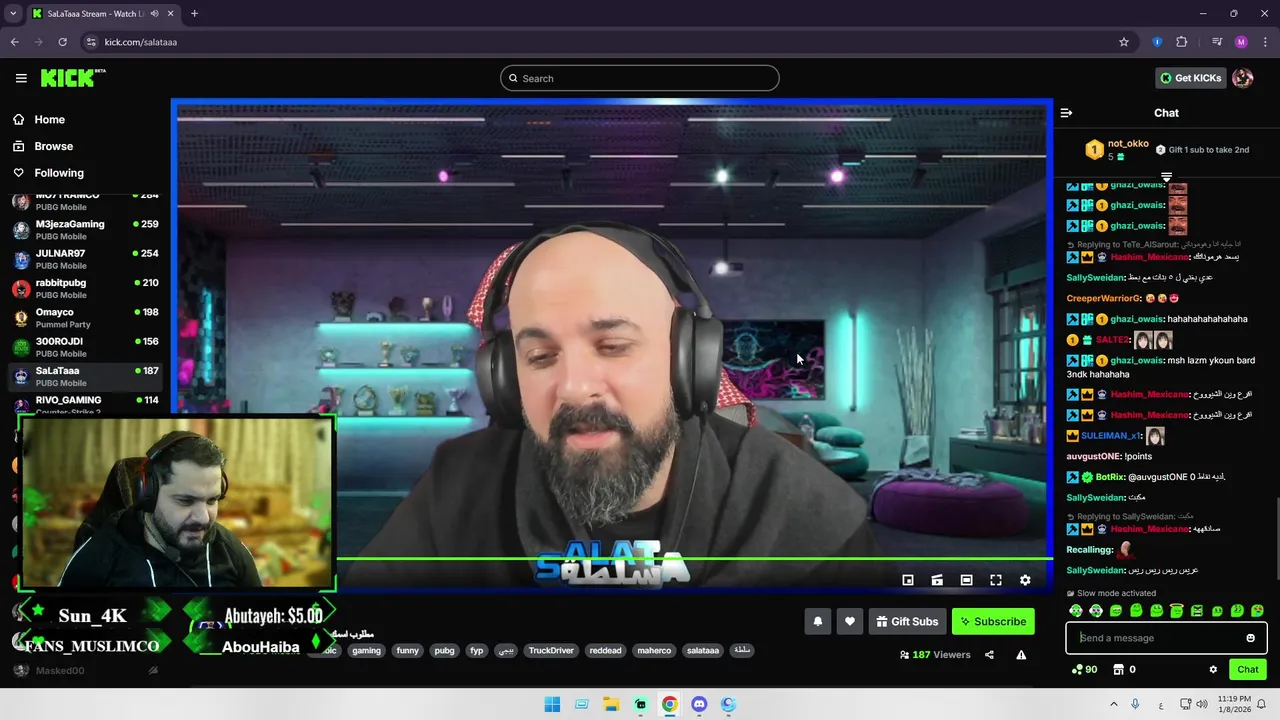Screen dimensions: 1280x720
Task: Follow the channel with the heart button
Action: coord(850,621)
